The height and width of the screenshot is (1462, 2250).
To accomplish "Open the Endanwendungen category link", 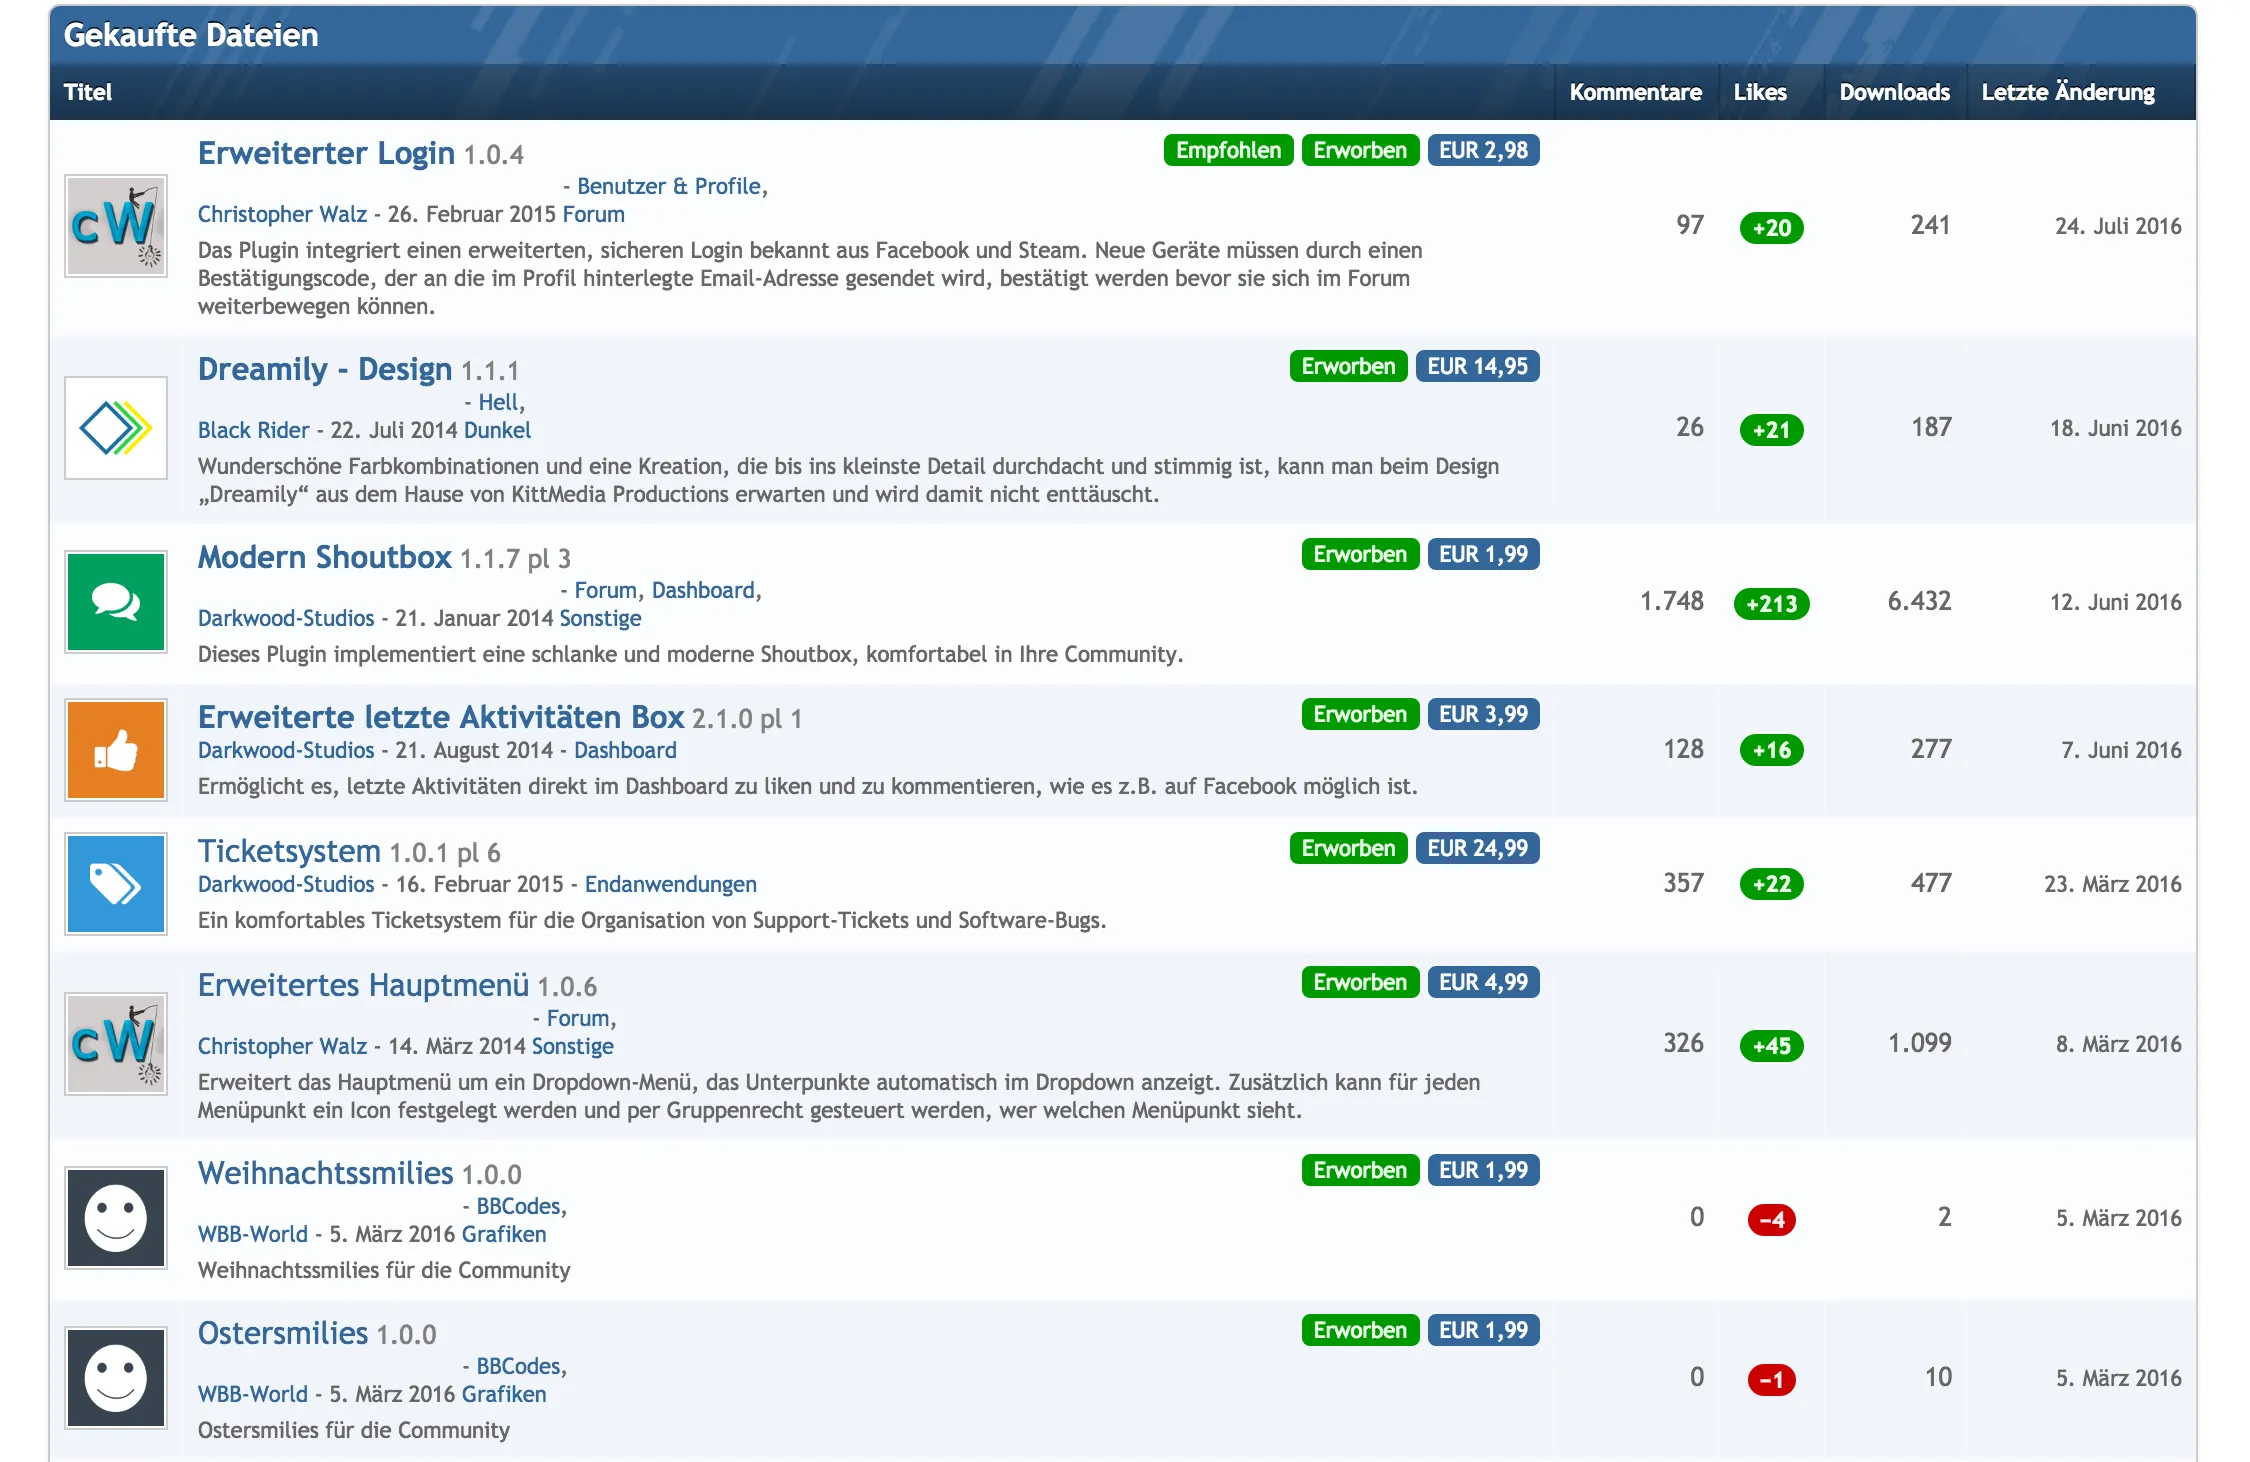I will (670, 884).
